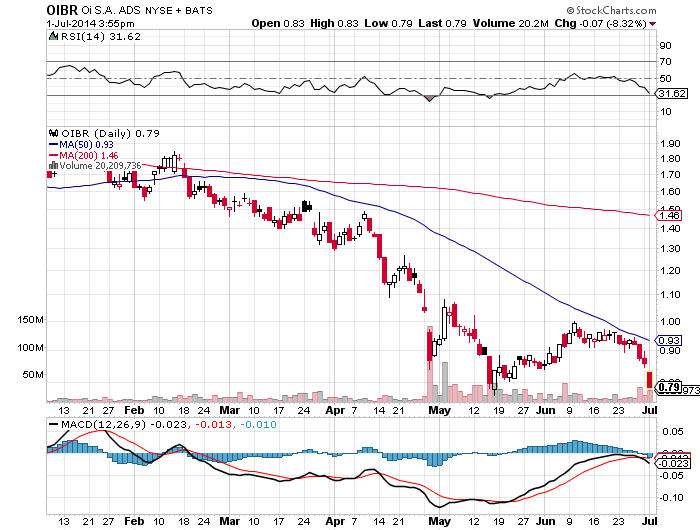
Task: Click the RSI 10 scale label
Action: 666,112
